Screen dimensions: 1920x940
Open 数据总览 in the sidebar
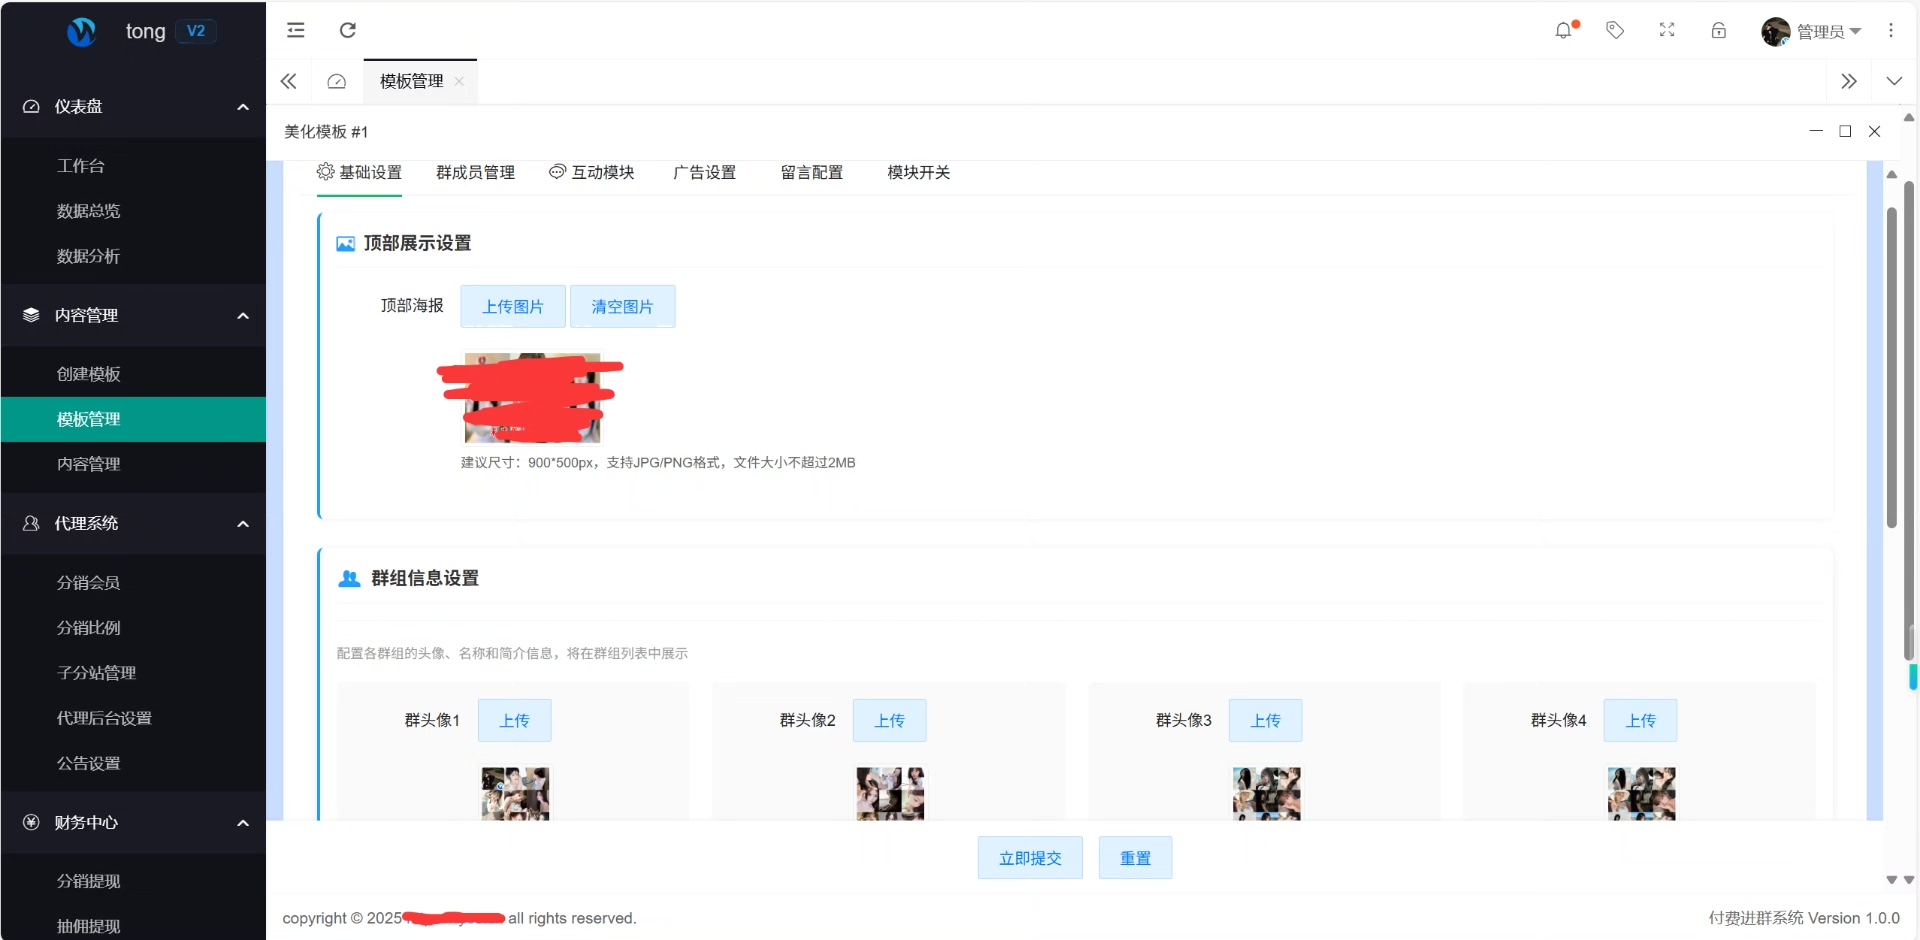133,211
